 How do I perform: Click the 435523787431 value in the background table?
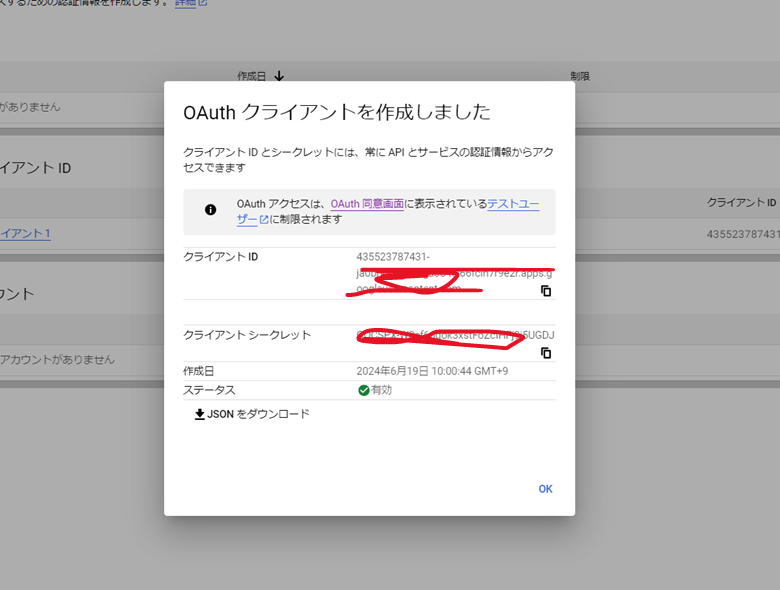click(743, 234)
